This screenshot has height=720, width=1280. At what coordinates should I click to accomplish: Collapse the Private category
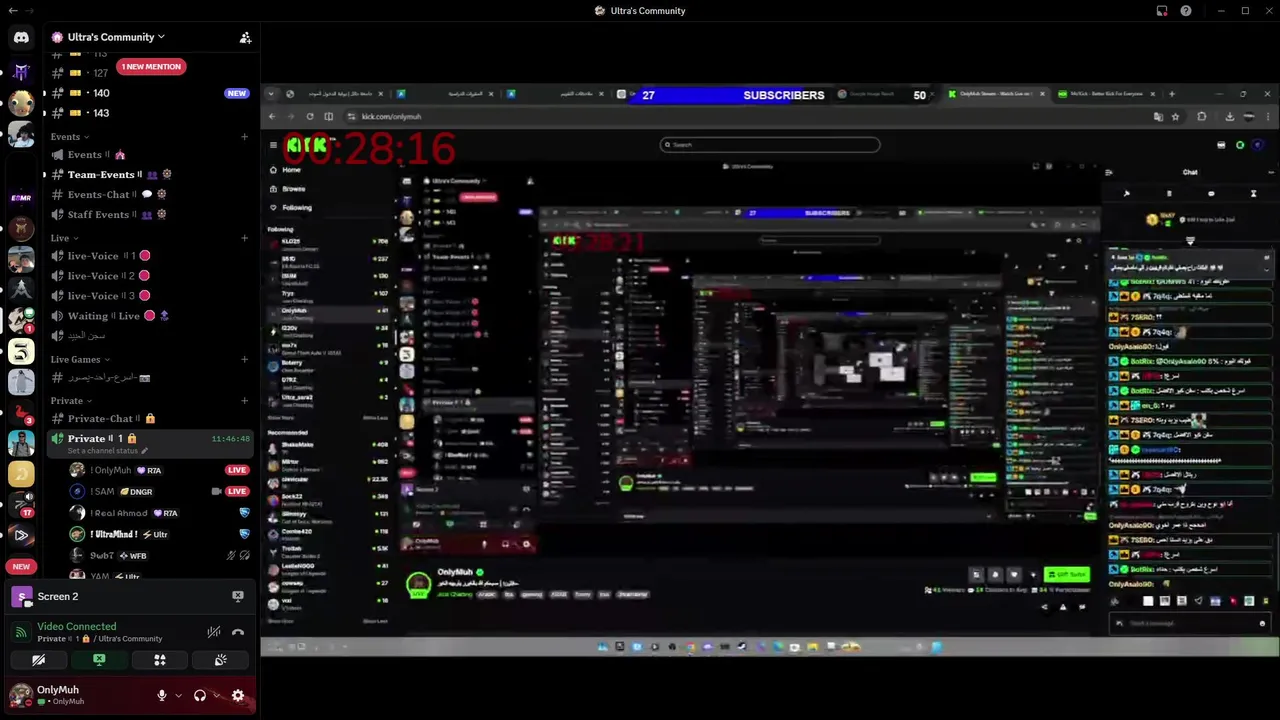pos(71,401)
